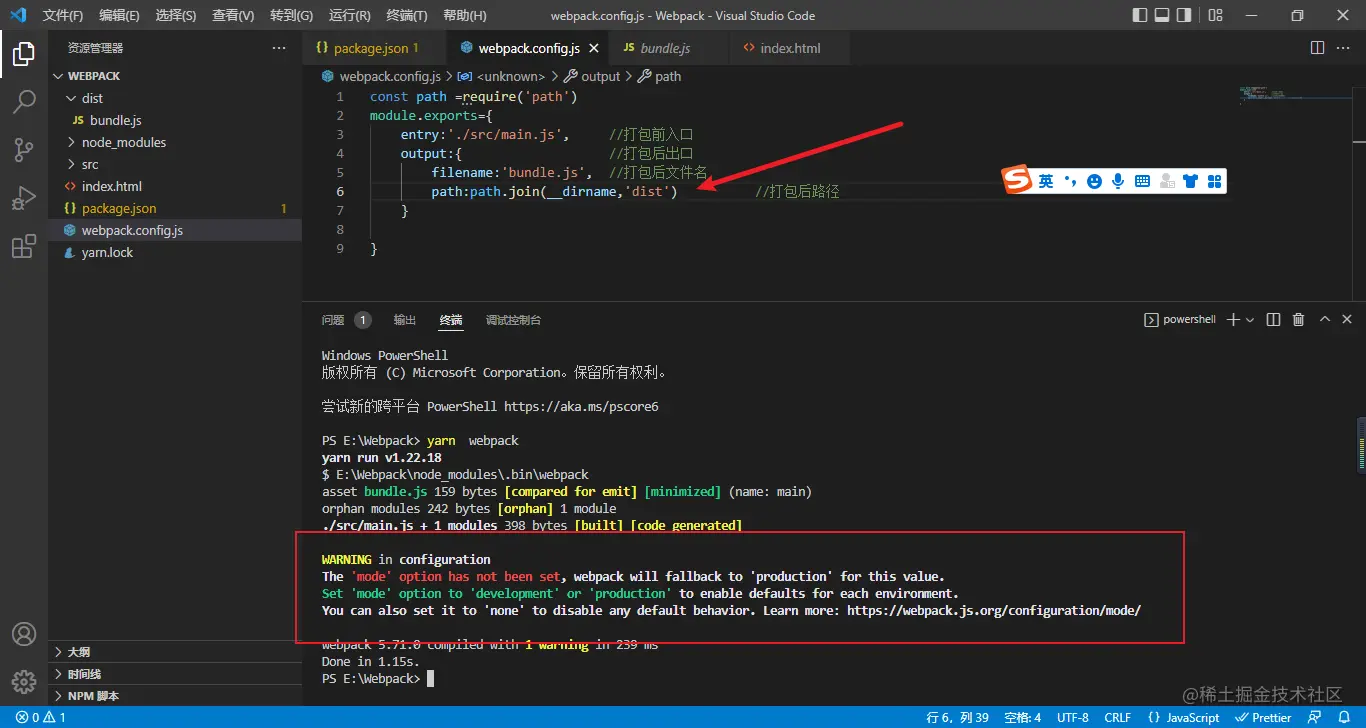Viewport: 1366px width, 728px height.
Task: Open Sogou skin shirt icon
Action: tap(1190, 181)
